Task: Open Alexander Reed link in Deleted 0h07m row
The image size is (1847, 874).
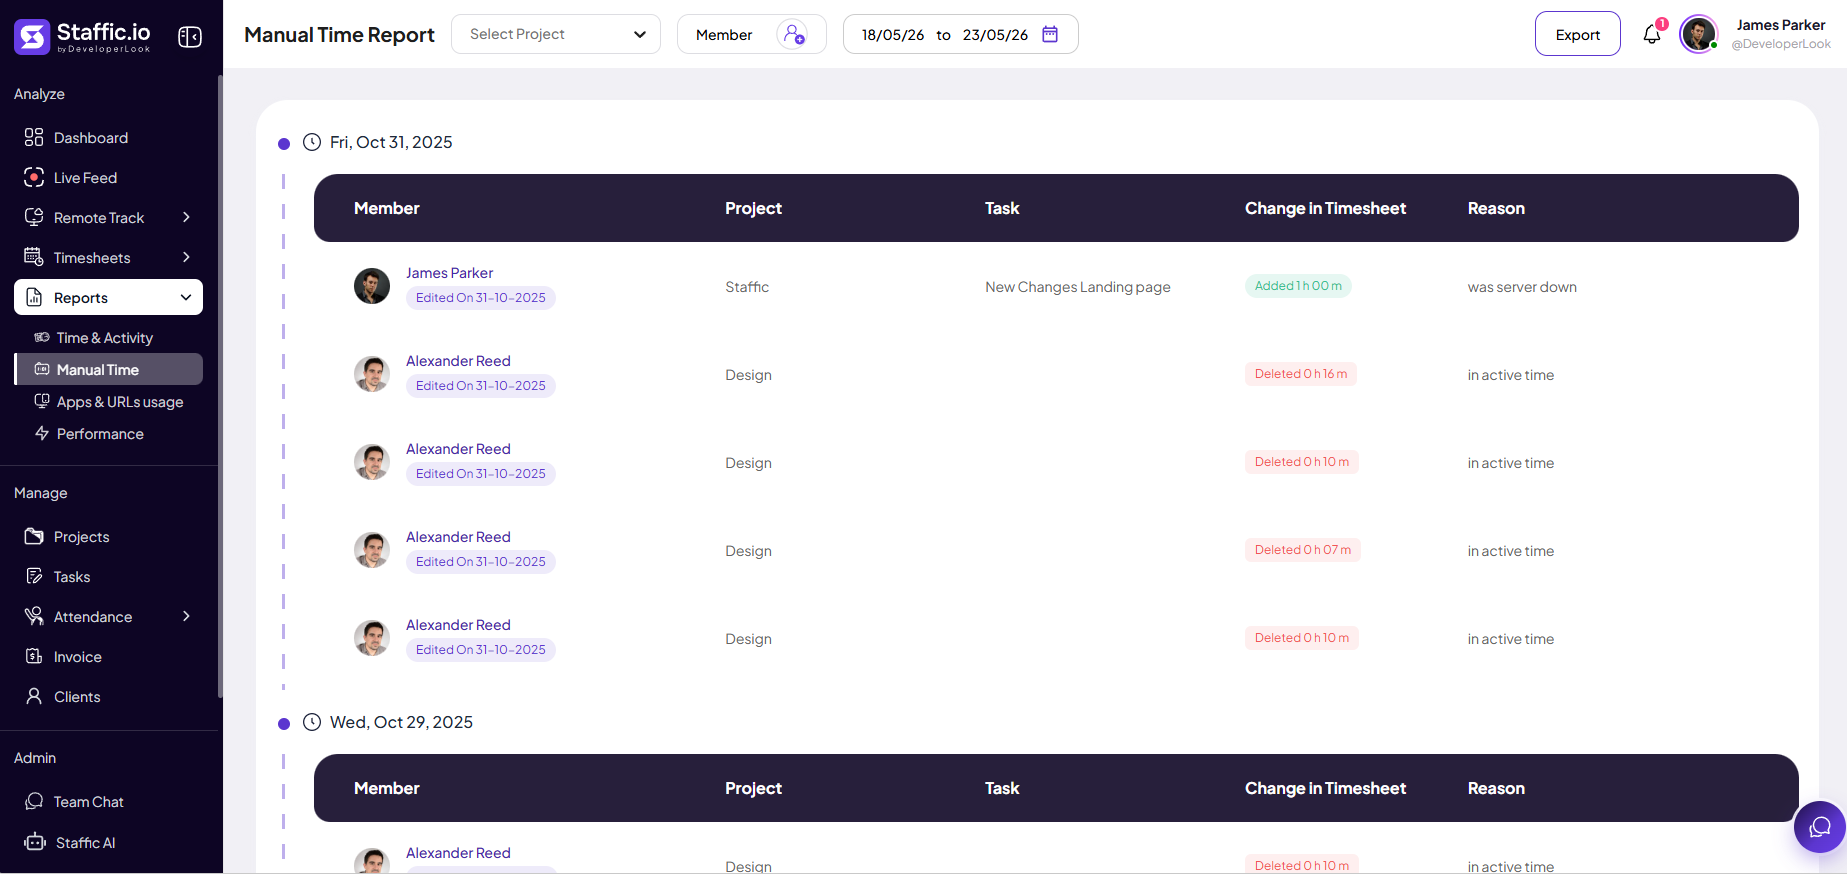Action: pos(458,536)
